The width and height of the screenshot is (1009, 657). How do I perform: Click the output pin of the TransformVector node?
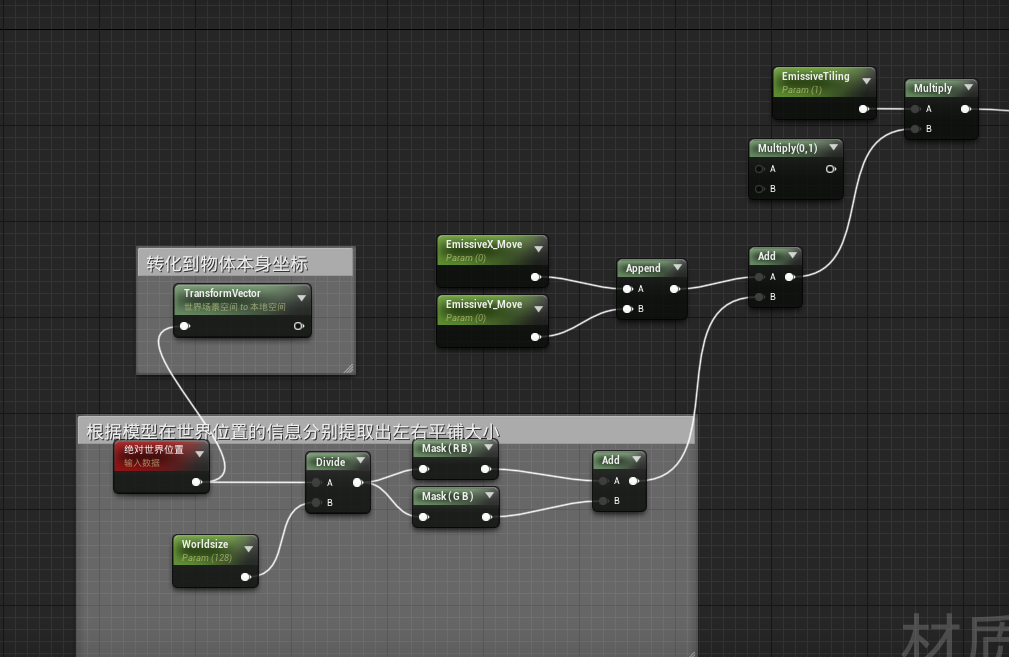298,326
